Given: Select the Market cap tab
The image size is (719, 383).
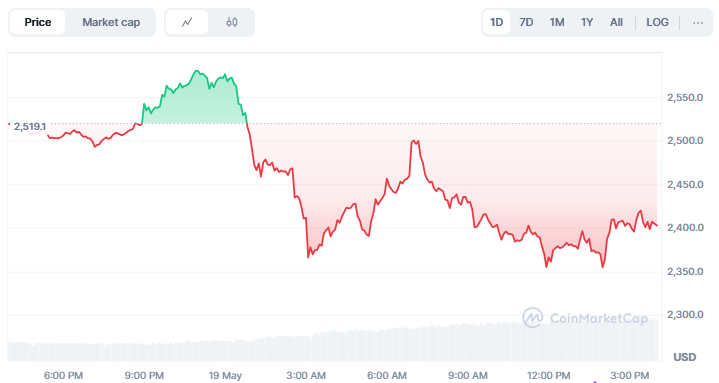Looking at the screenshot, I should (x=111, y=22).
